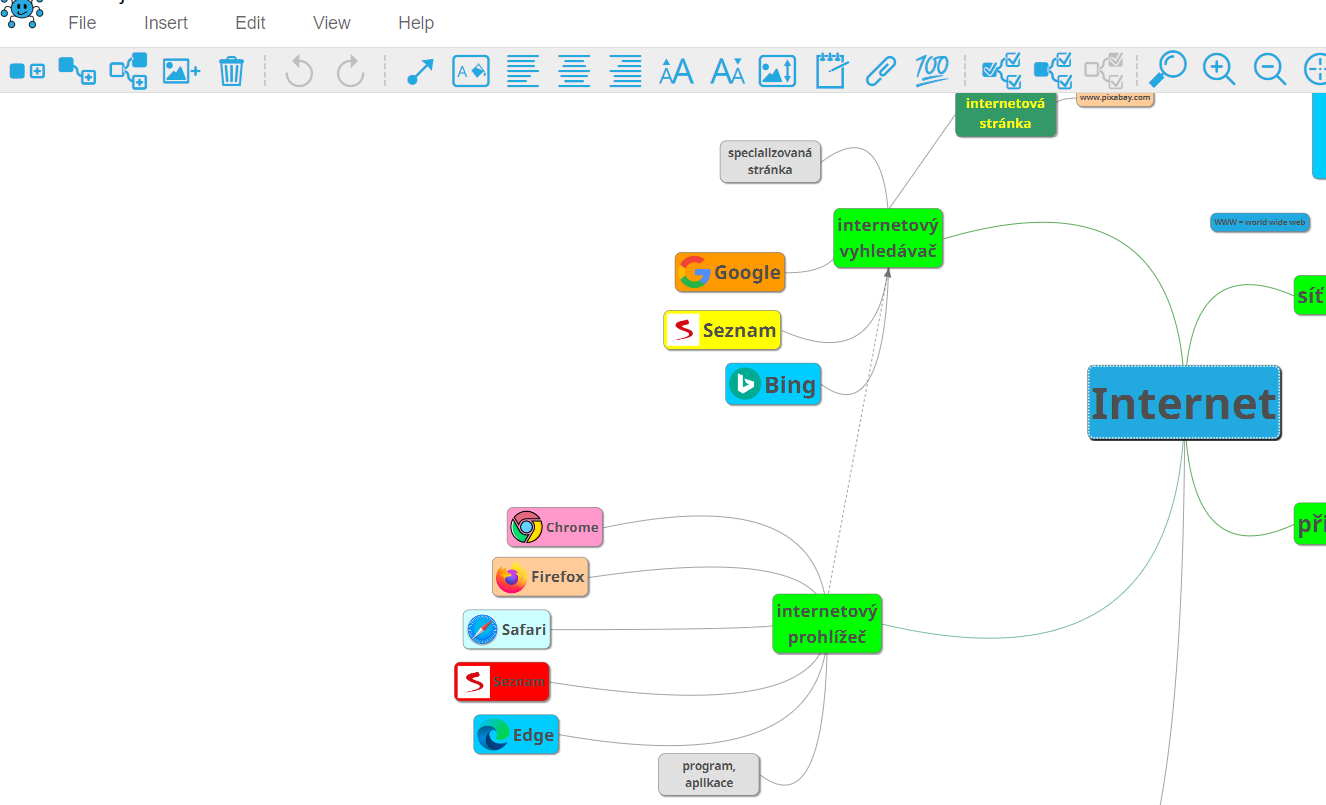
Task: Click the application logo
Action: click(x=22, y=14)
